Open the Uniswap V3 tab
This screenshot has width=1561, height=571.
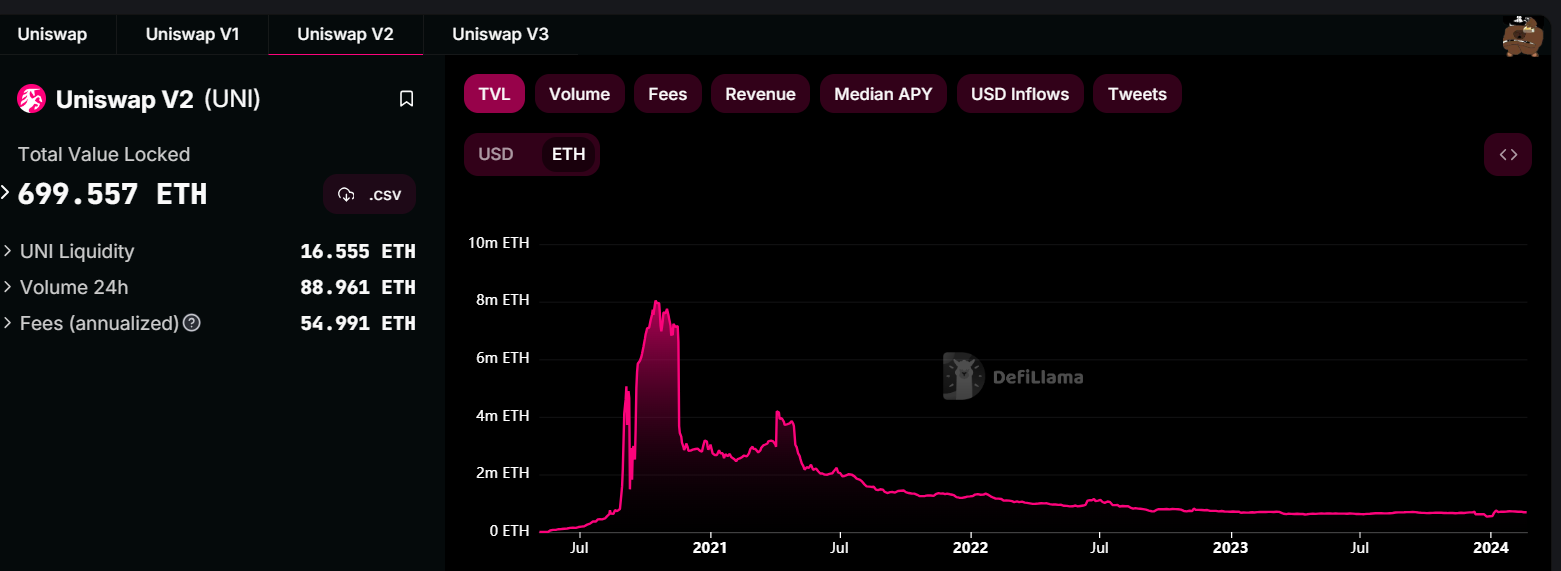(x=500, y=34)
